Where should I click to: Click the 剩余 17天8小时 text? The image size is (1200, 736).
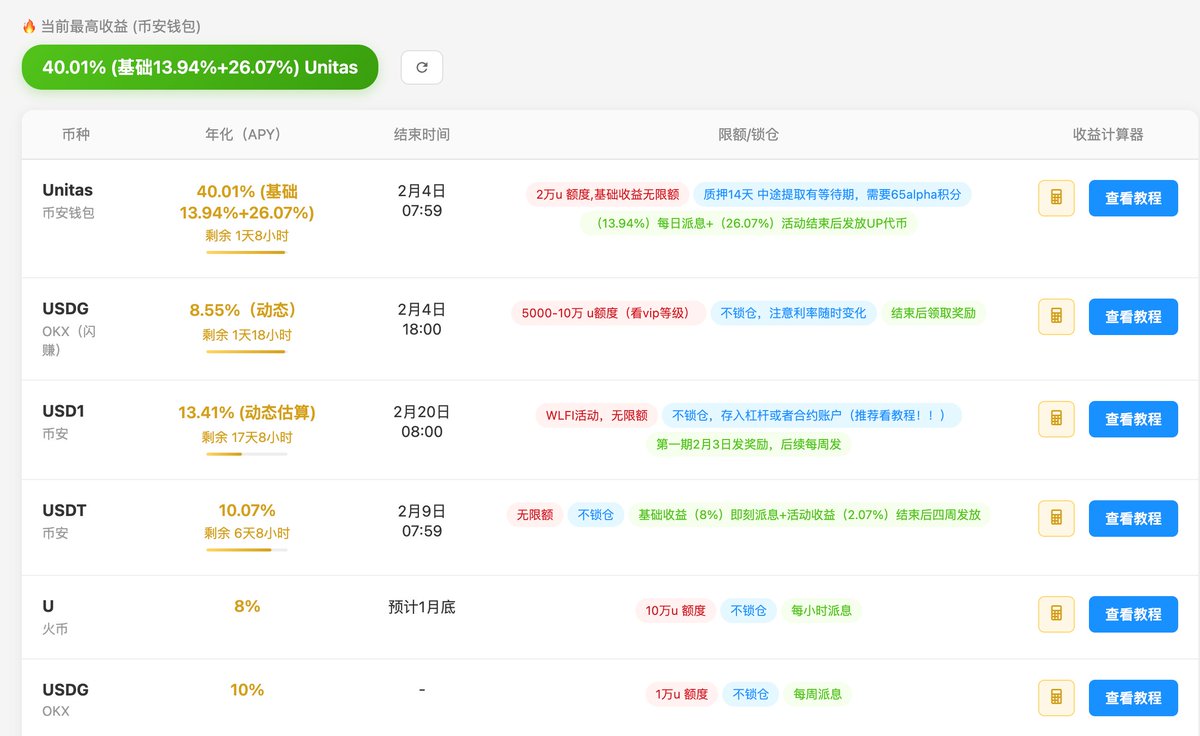(x=246, y=437)
